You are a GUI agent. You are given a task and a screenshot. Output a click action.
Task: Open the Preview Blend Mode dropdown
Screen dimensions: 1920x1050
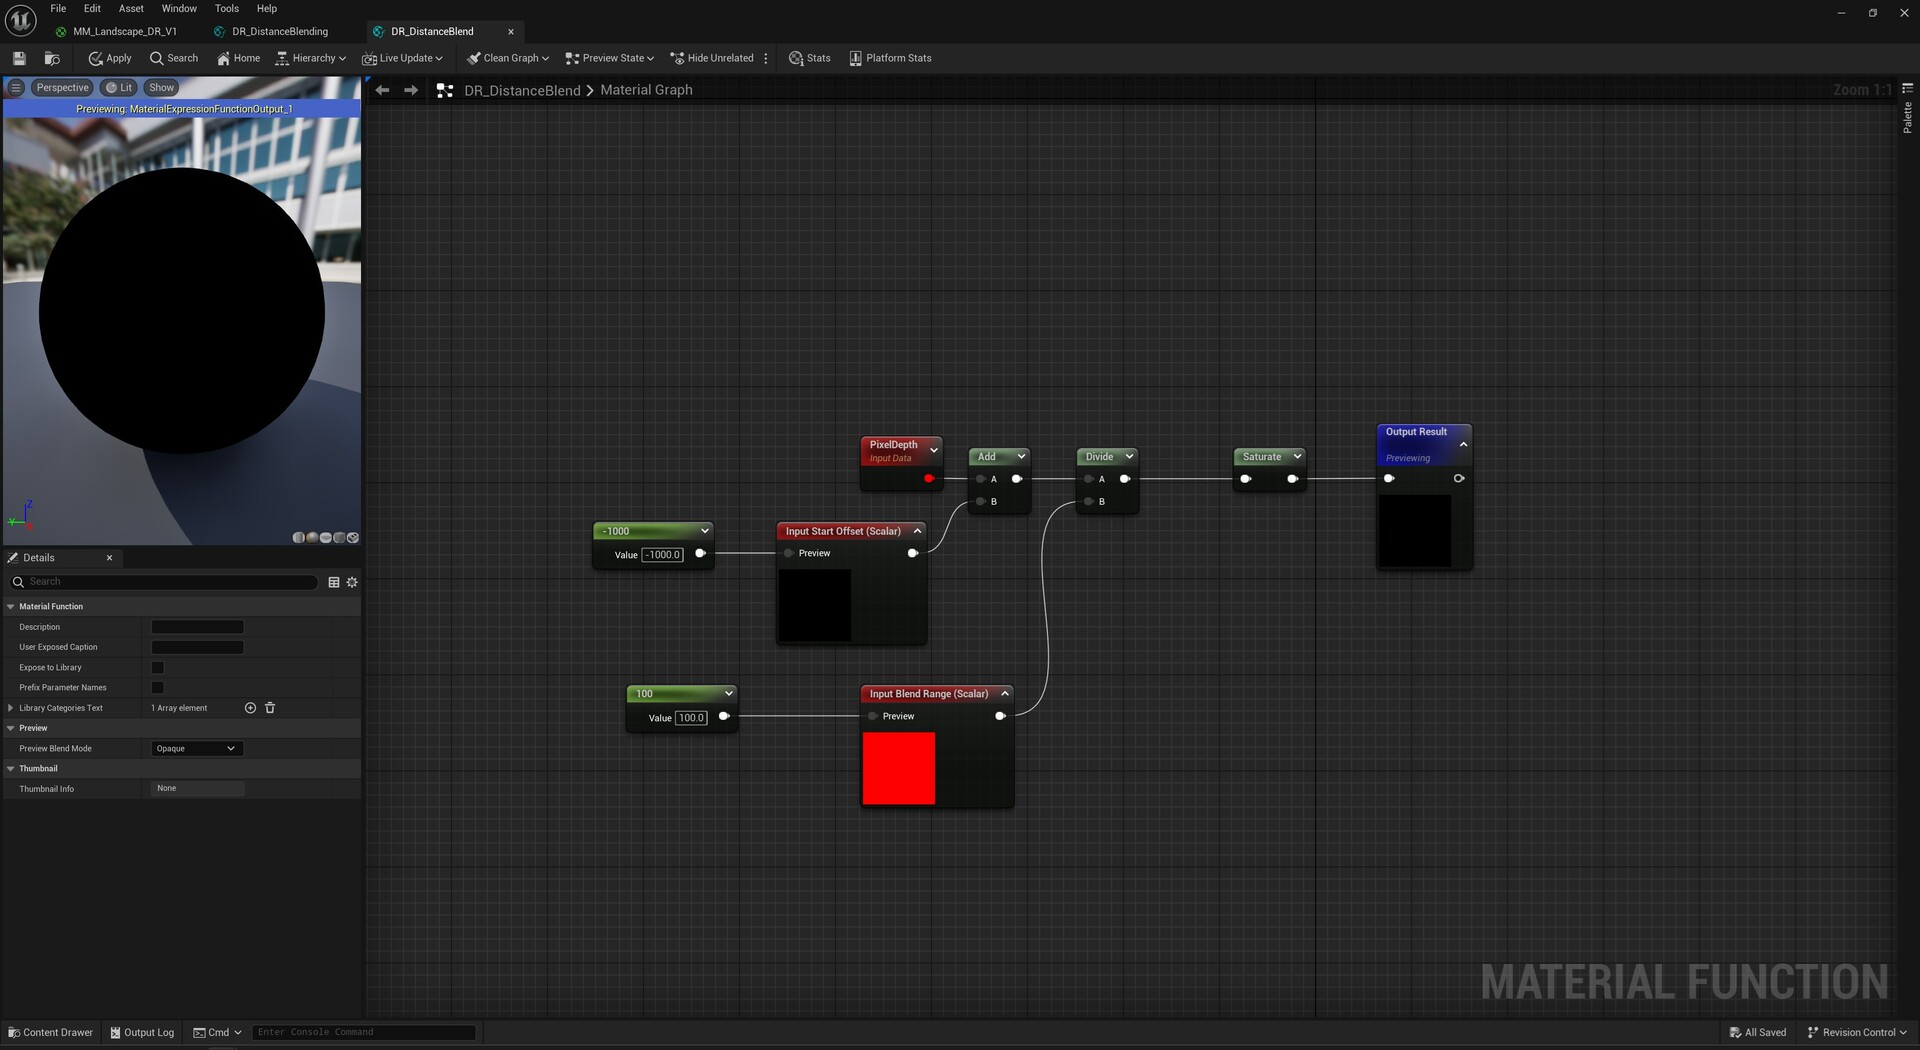tap(196, 748)
